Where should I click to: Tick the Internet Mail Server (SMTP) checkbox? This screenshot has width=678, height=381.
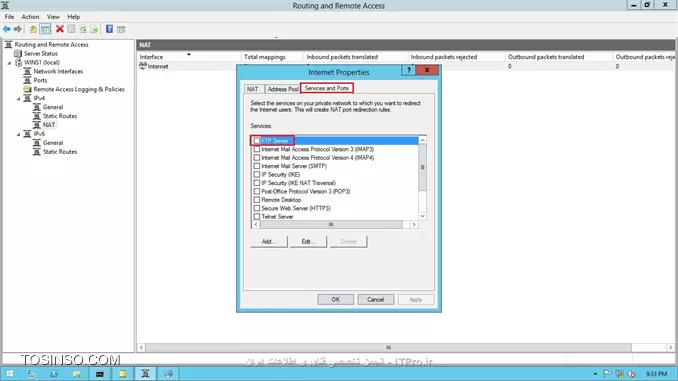click(x=257, y=166)
